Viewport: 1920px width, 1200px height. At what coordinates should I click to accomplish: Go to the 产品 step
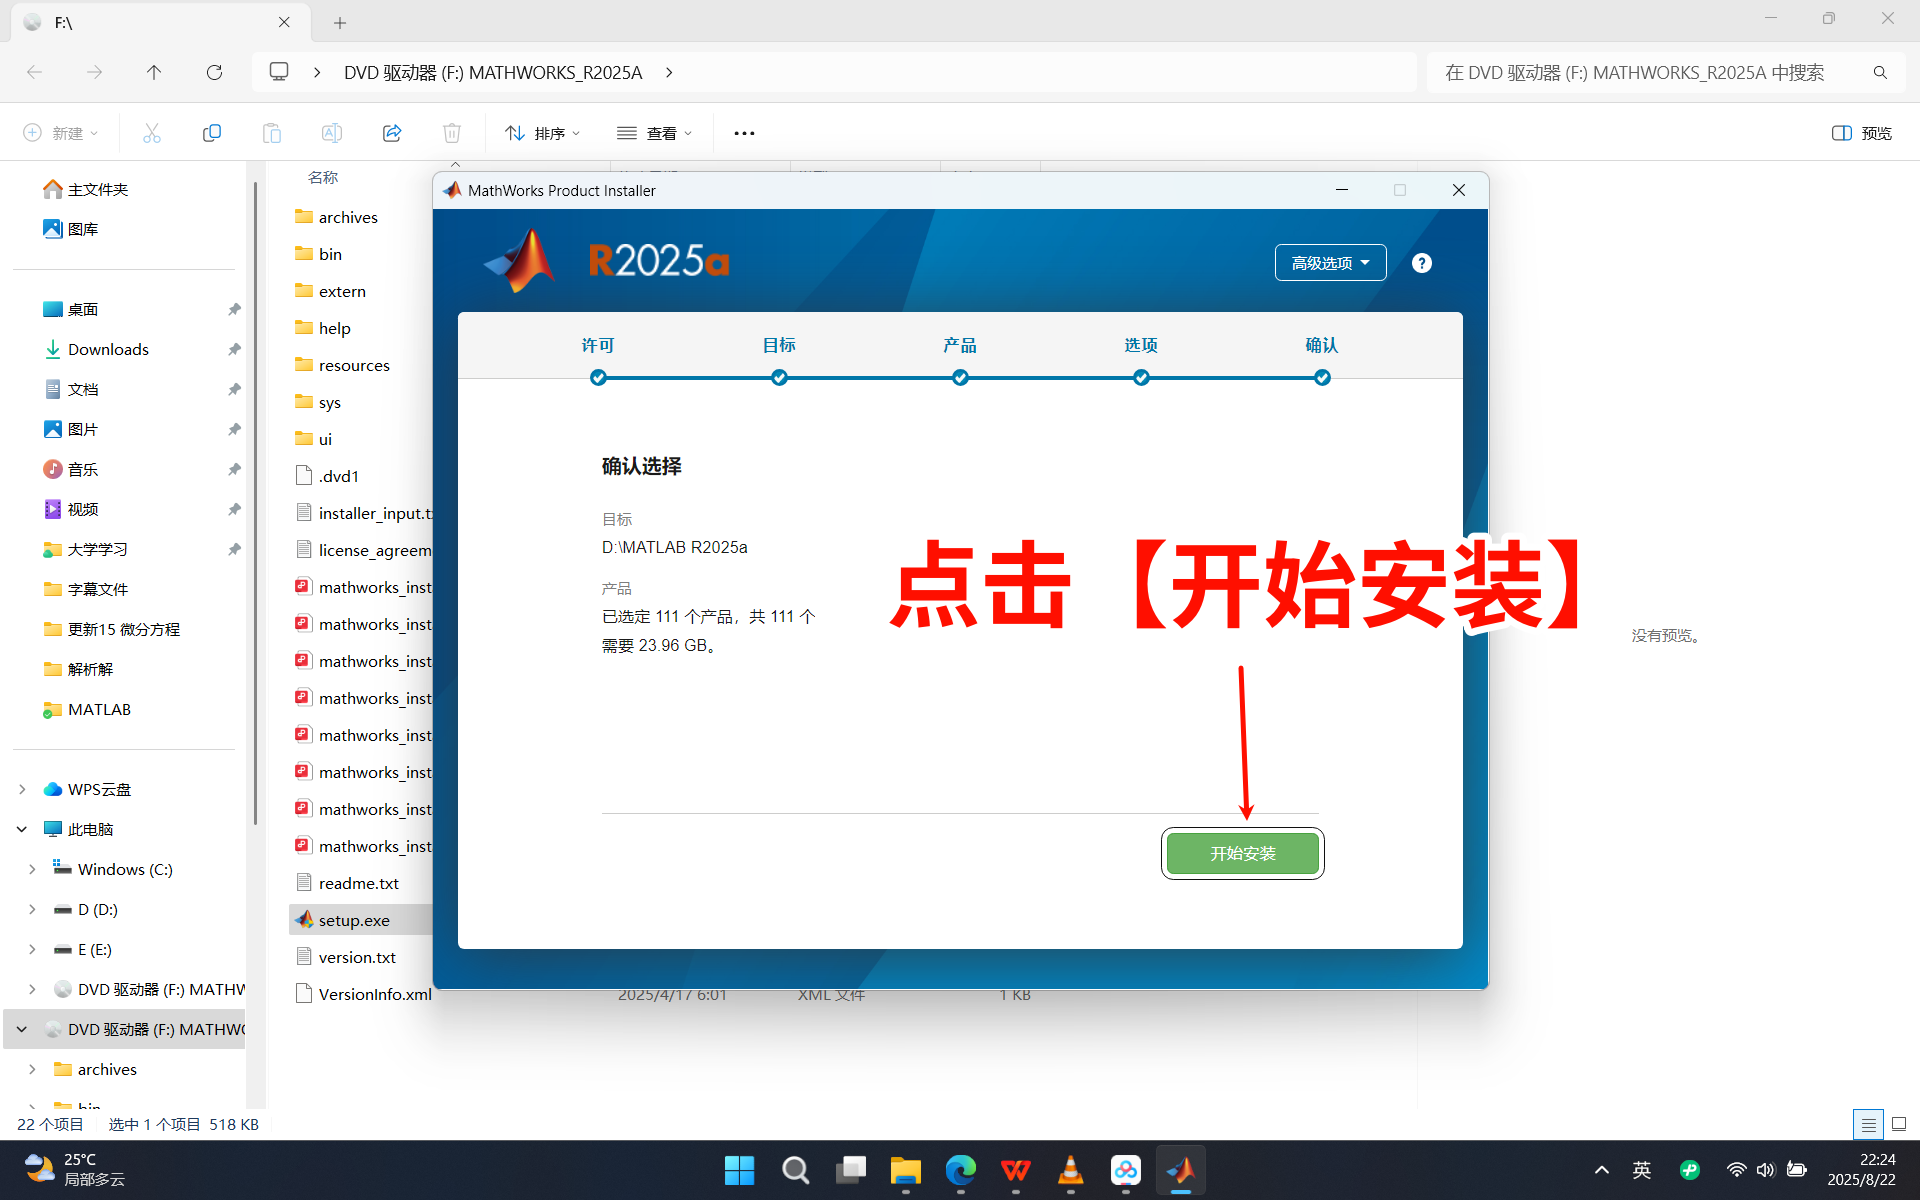tap(959, 345)
